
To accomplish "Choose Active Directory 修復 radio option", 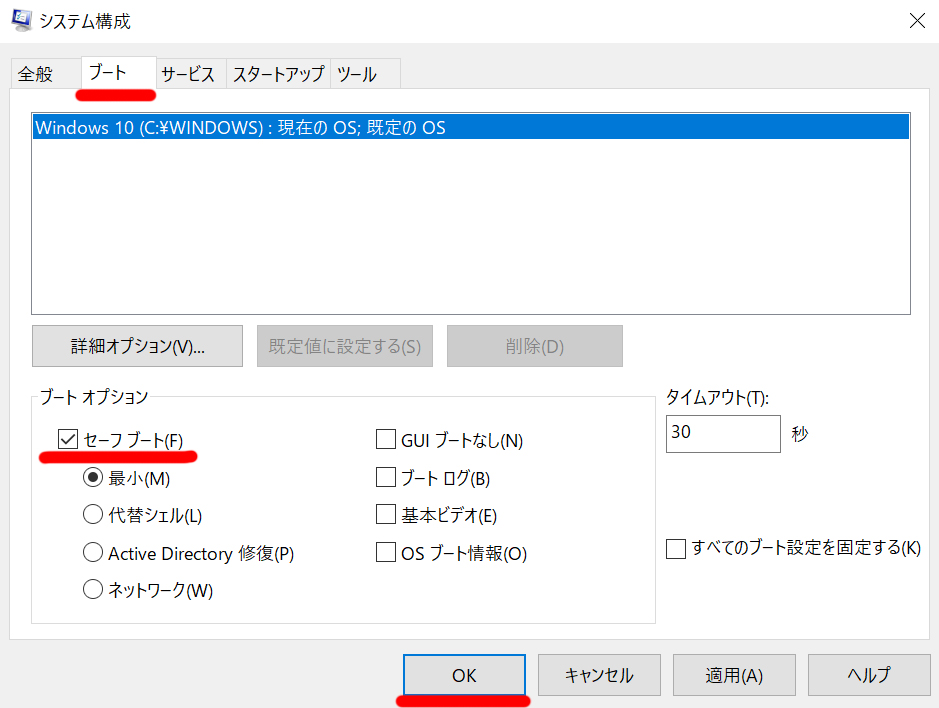I will 93,552.
